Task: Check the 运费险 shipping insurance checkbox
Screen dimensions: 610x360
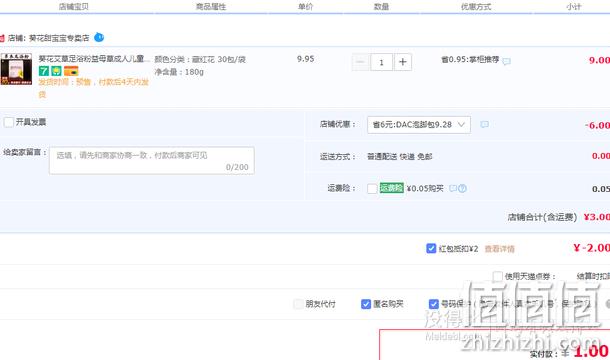Action: click(372, 188)
